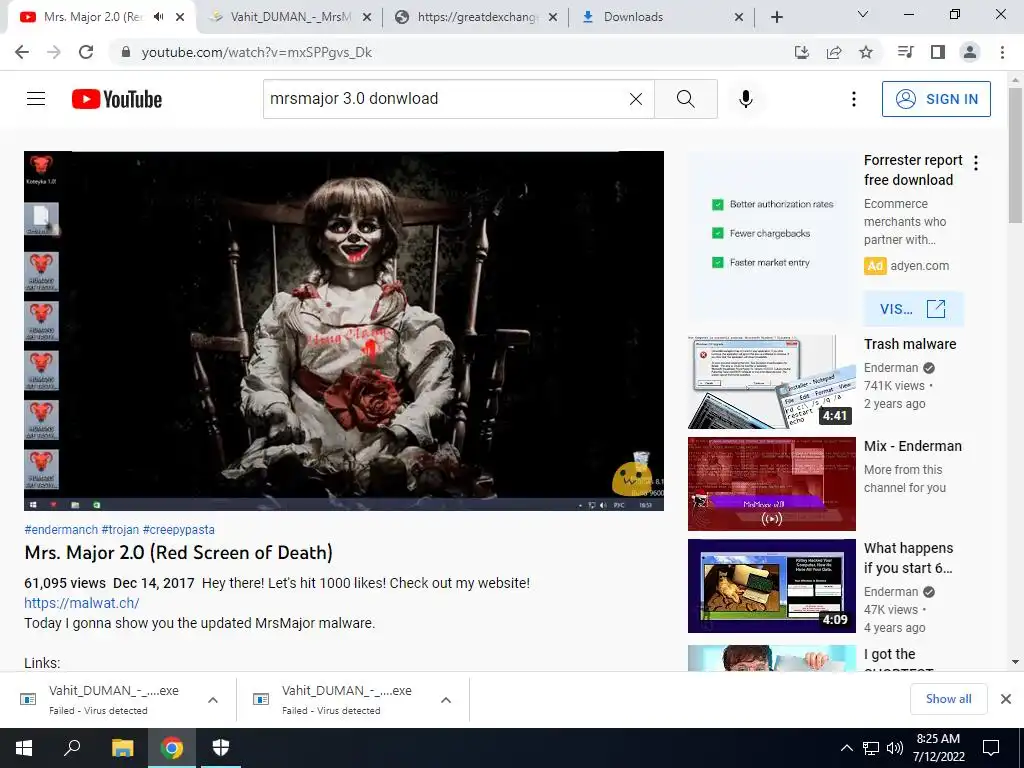Show all downloads
The width and height of the screenshot is (1024, 768).
click(x=948, y=699)
